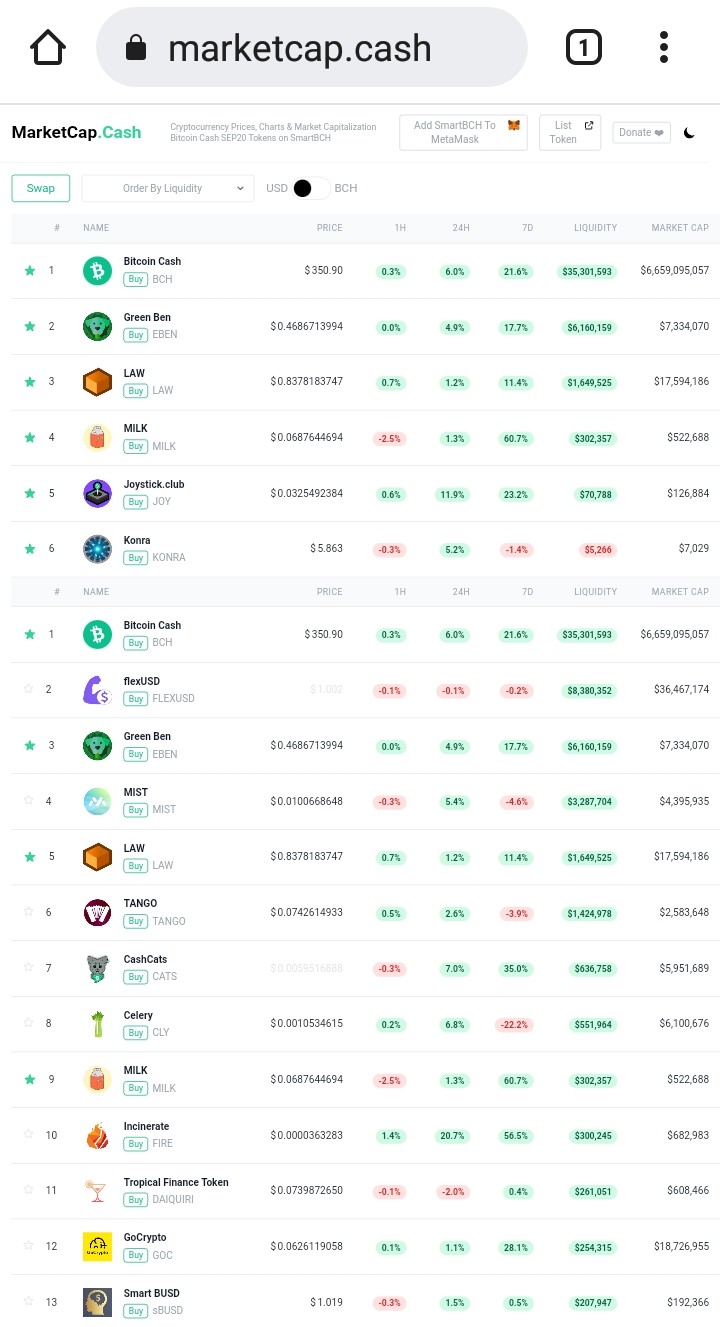Open the browser three-dot menu
Image resolution: width=720 pixels, height=1327 pixels.
[x=664, y=47]
